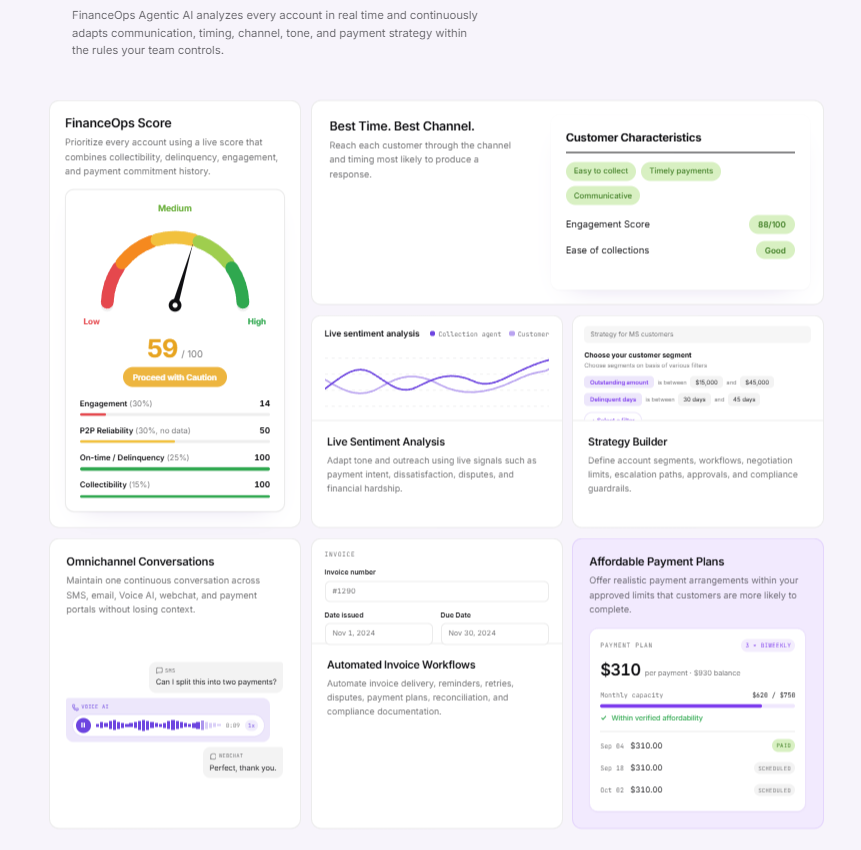861x850 pixels.
Task: Pause the Voice AI audio playback
Action: click(83, 725)
